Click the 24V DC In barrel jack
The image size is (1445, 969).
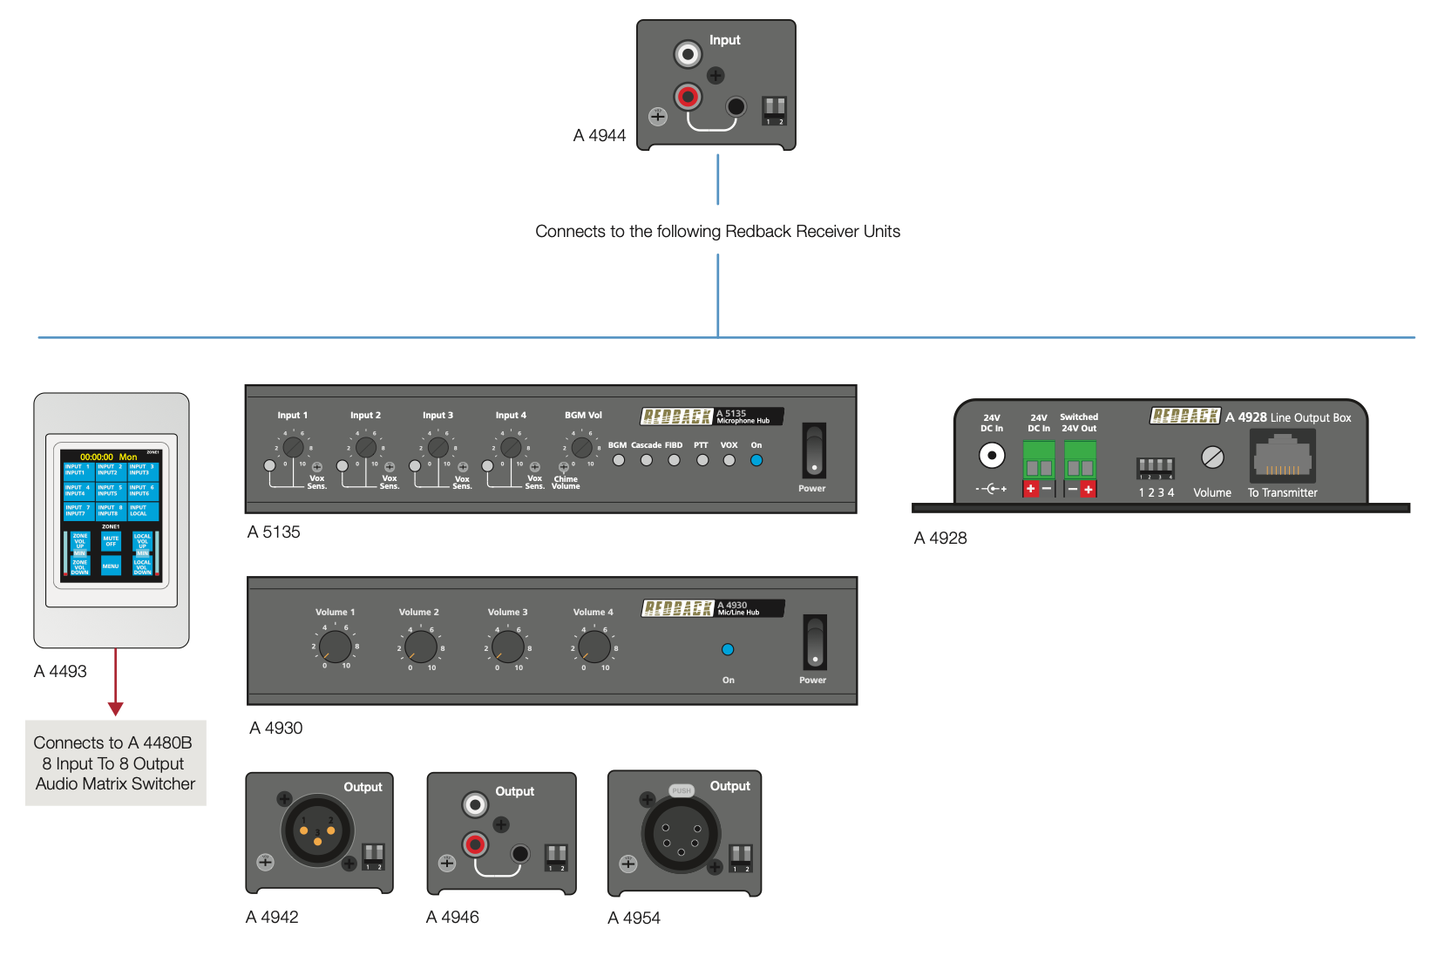pyautogui.click(x=991, y=456)
